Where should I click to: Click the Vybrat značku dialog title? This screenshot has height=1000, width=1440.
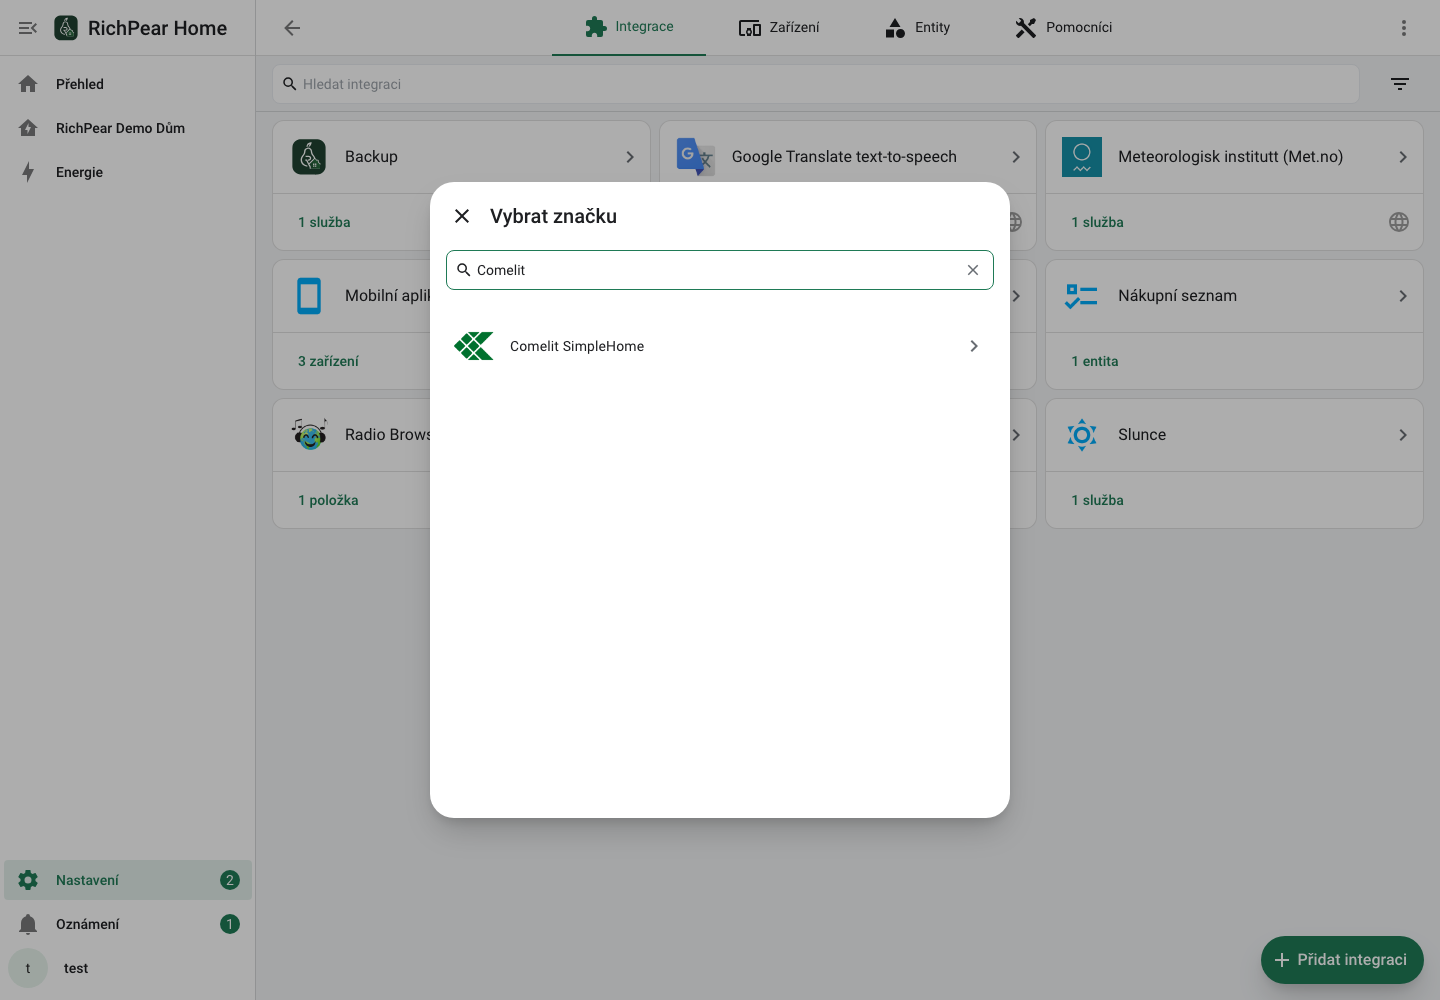553,216
